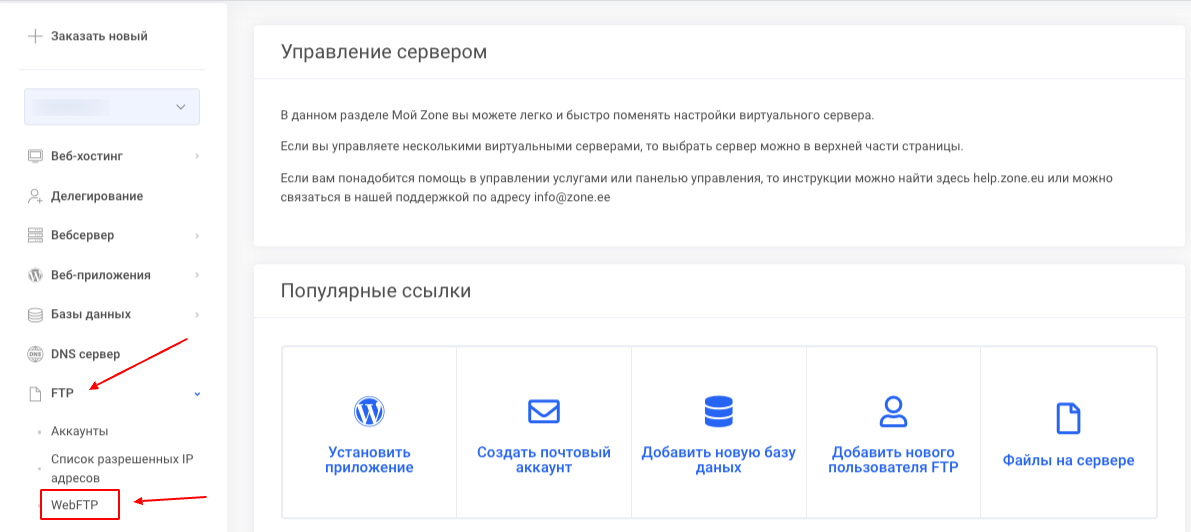Click the database stack icon in popular links
1191x532 pixels.
coord(718,411)
